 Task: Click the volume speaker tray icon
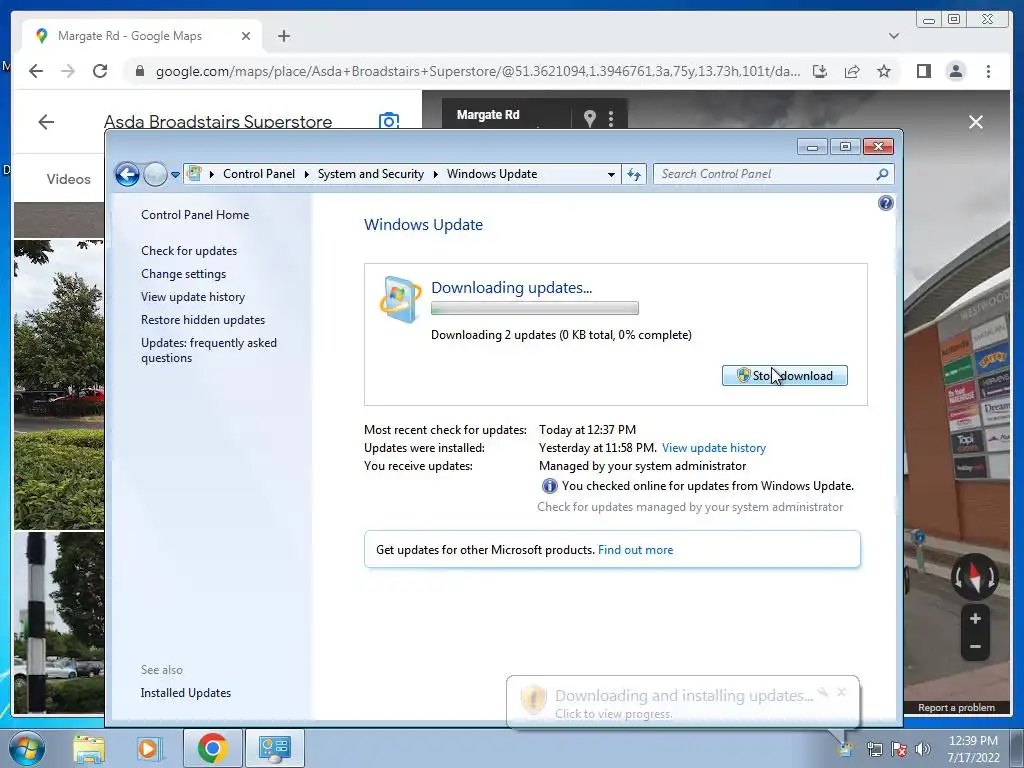(x=923, y=749)
